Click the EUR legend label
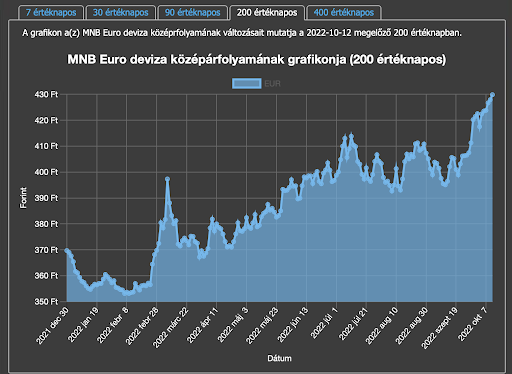 pos(272,84)
